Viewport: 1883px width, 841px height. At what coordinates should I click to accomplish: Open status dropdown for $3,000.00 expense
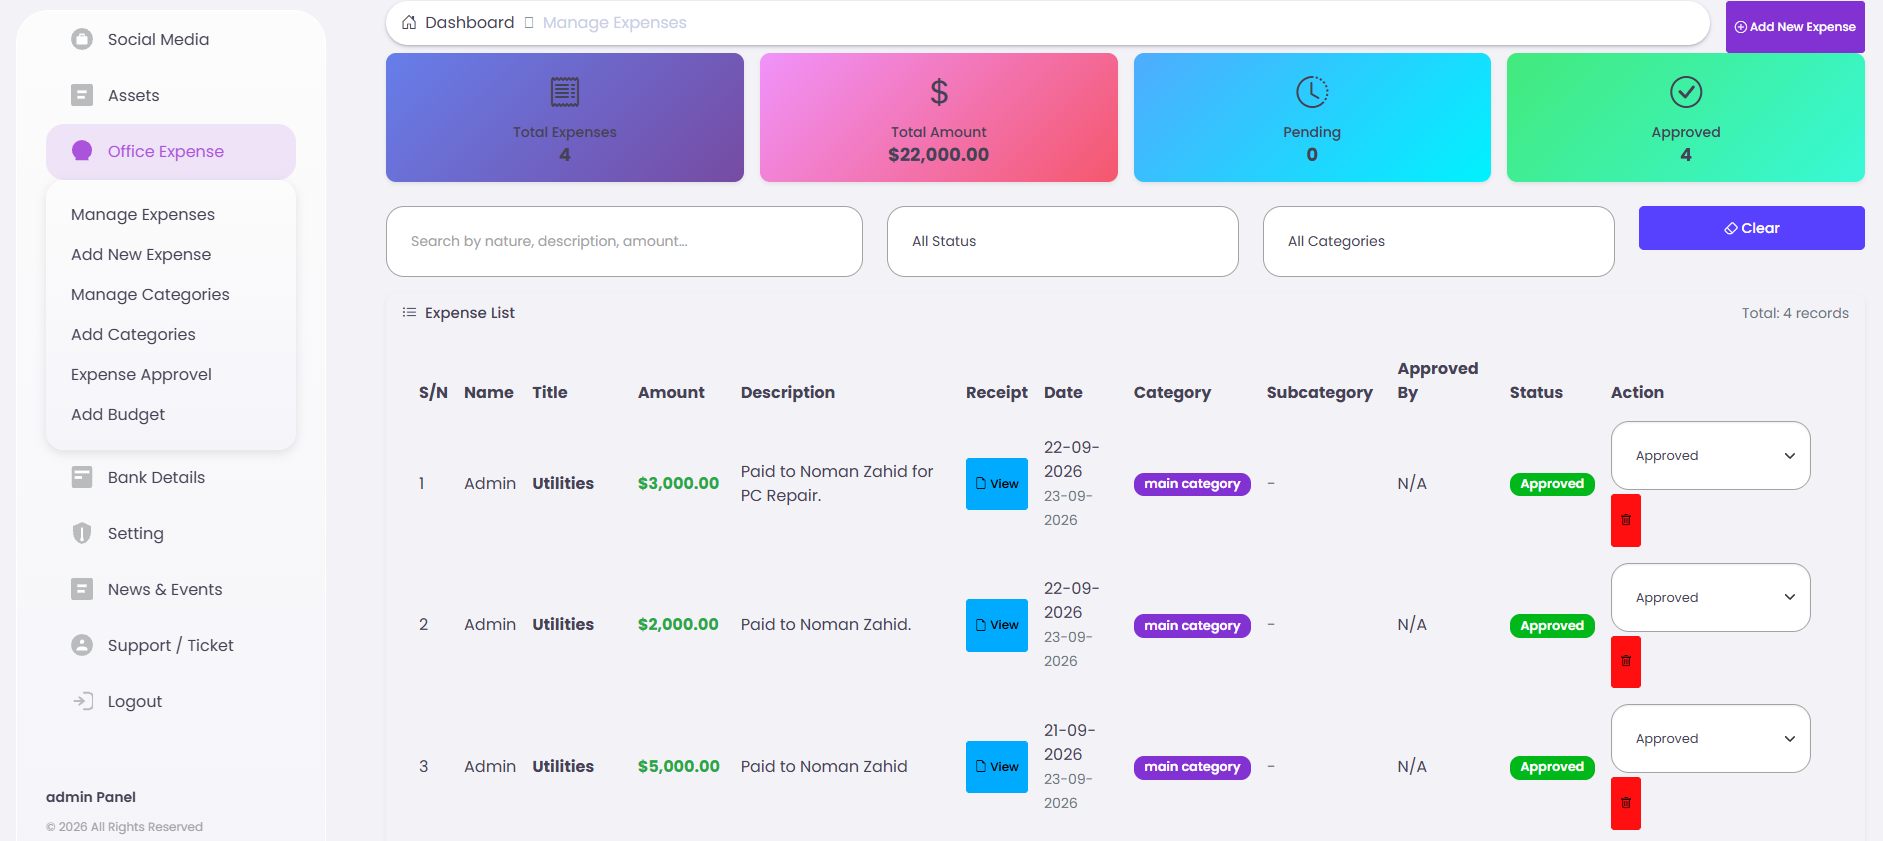pyautogui.click(x=1711, y=456)
